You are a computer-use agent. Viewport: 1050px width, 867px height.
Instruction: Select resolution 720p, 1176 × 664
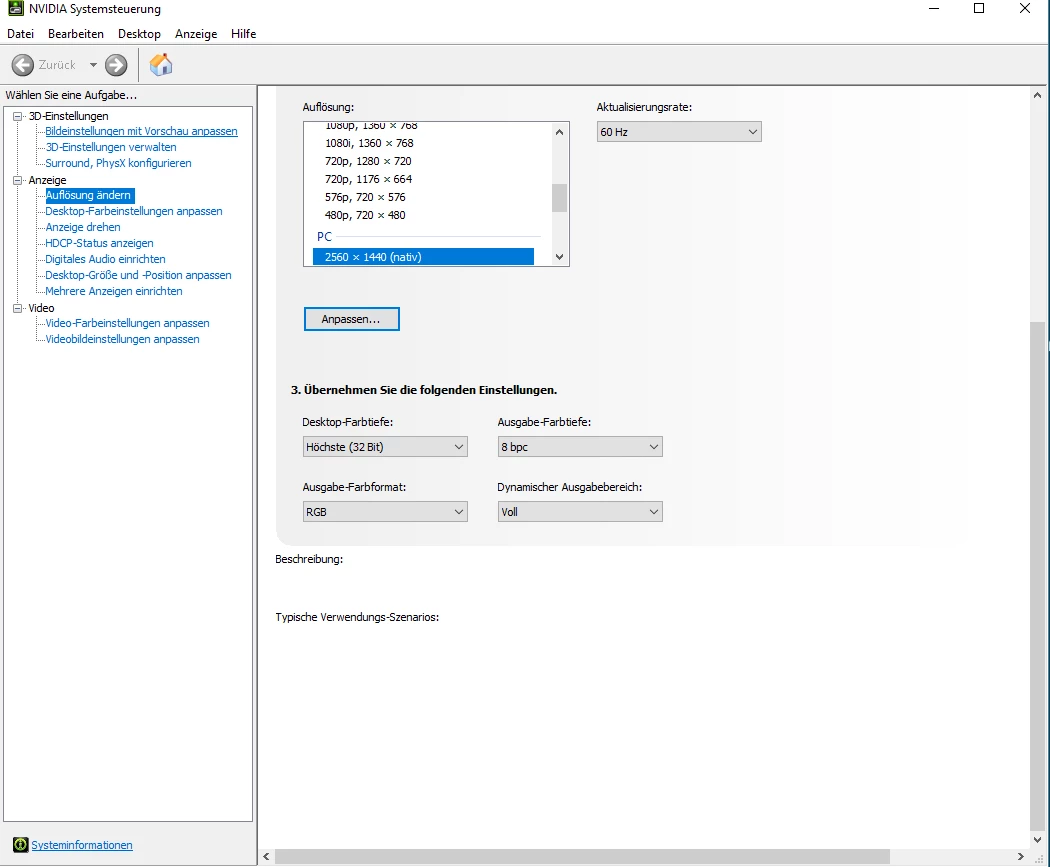coord(368,179)
